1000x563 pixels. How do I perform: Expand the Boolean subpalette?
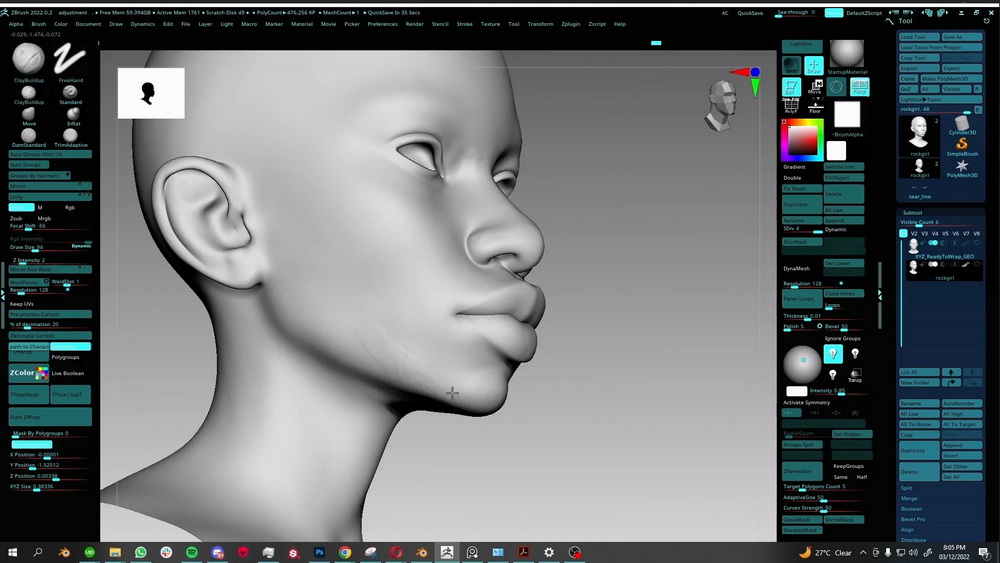911,509
